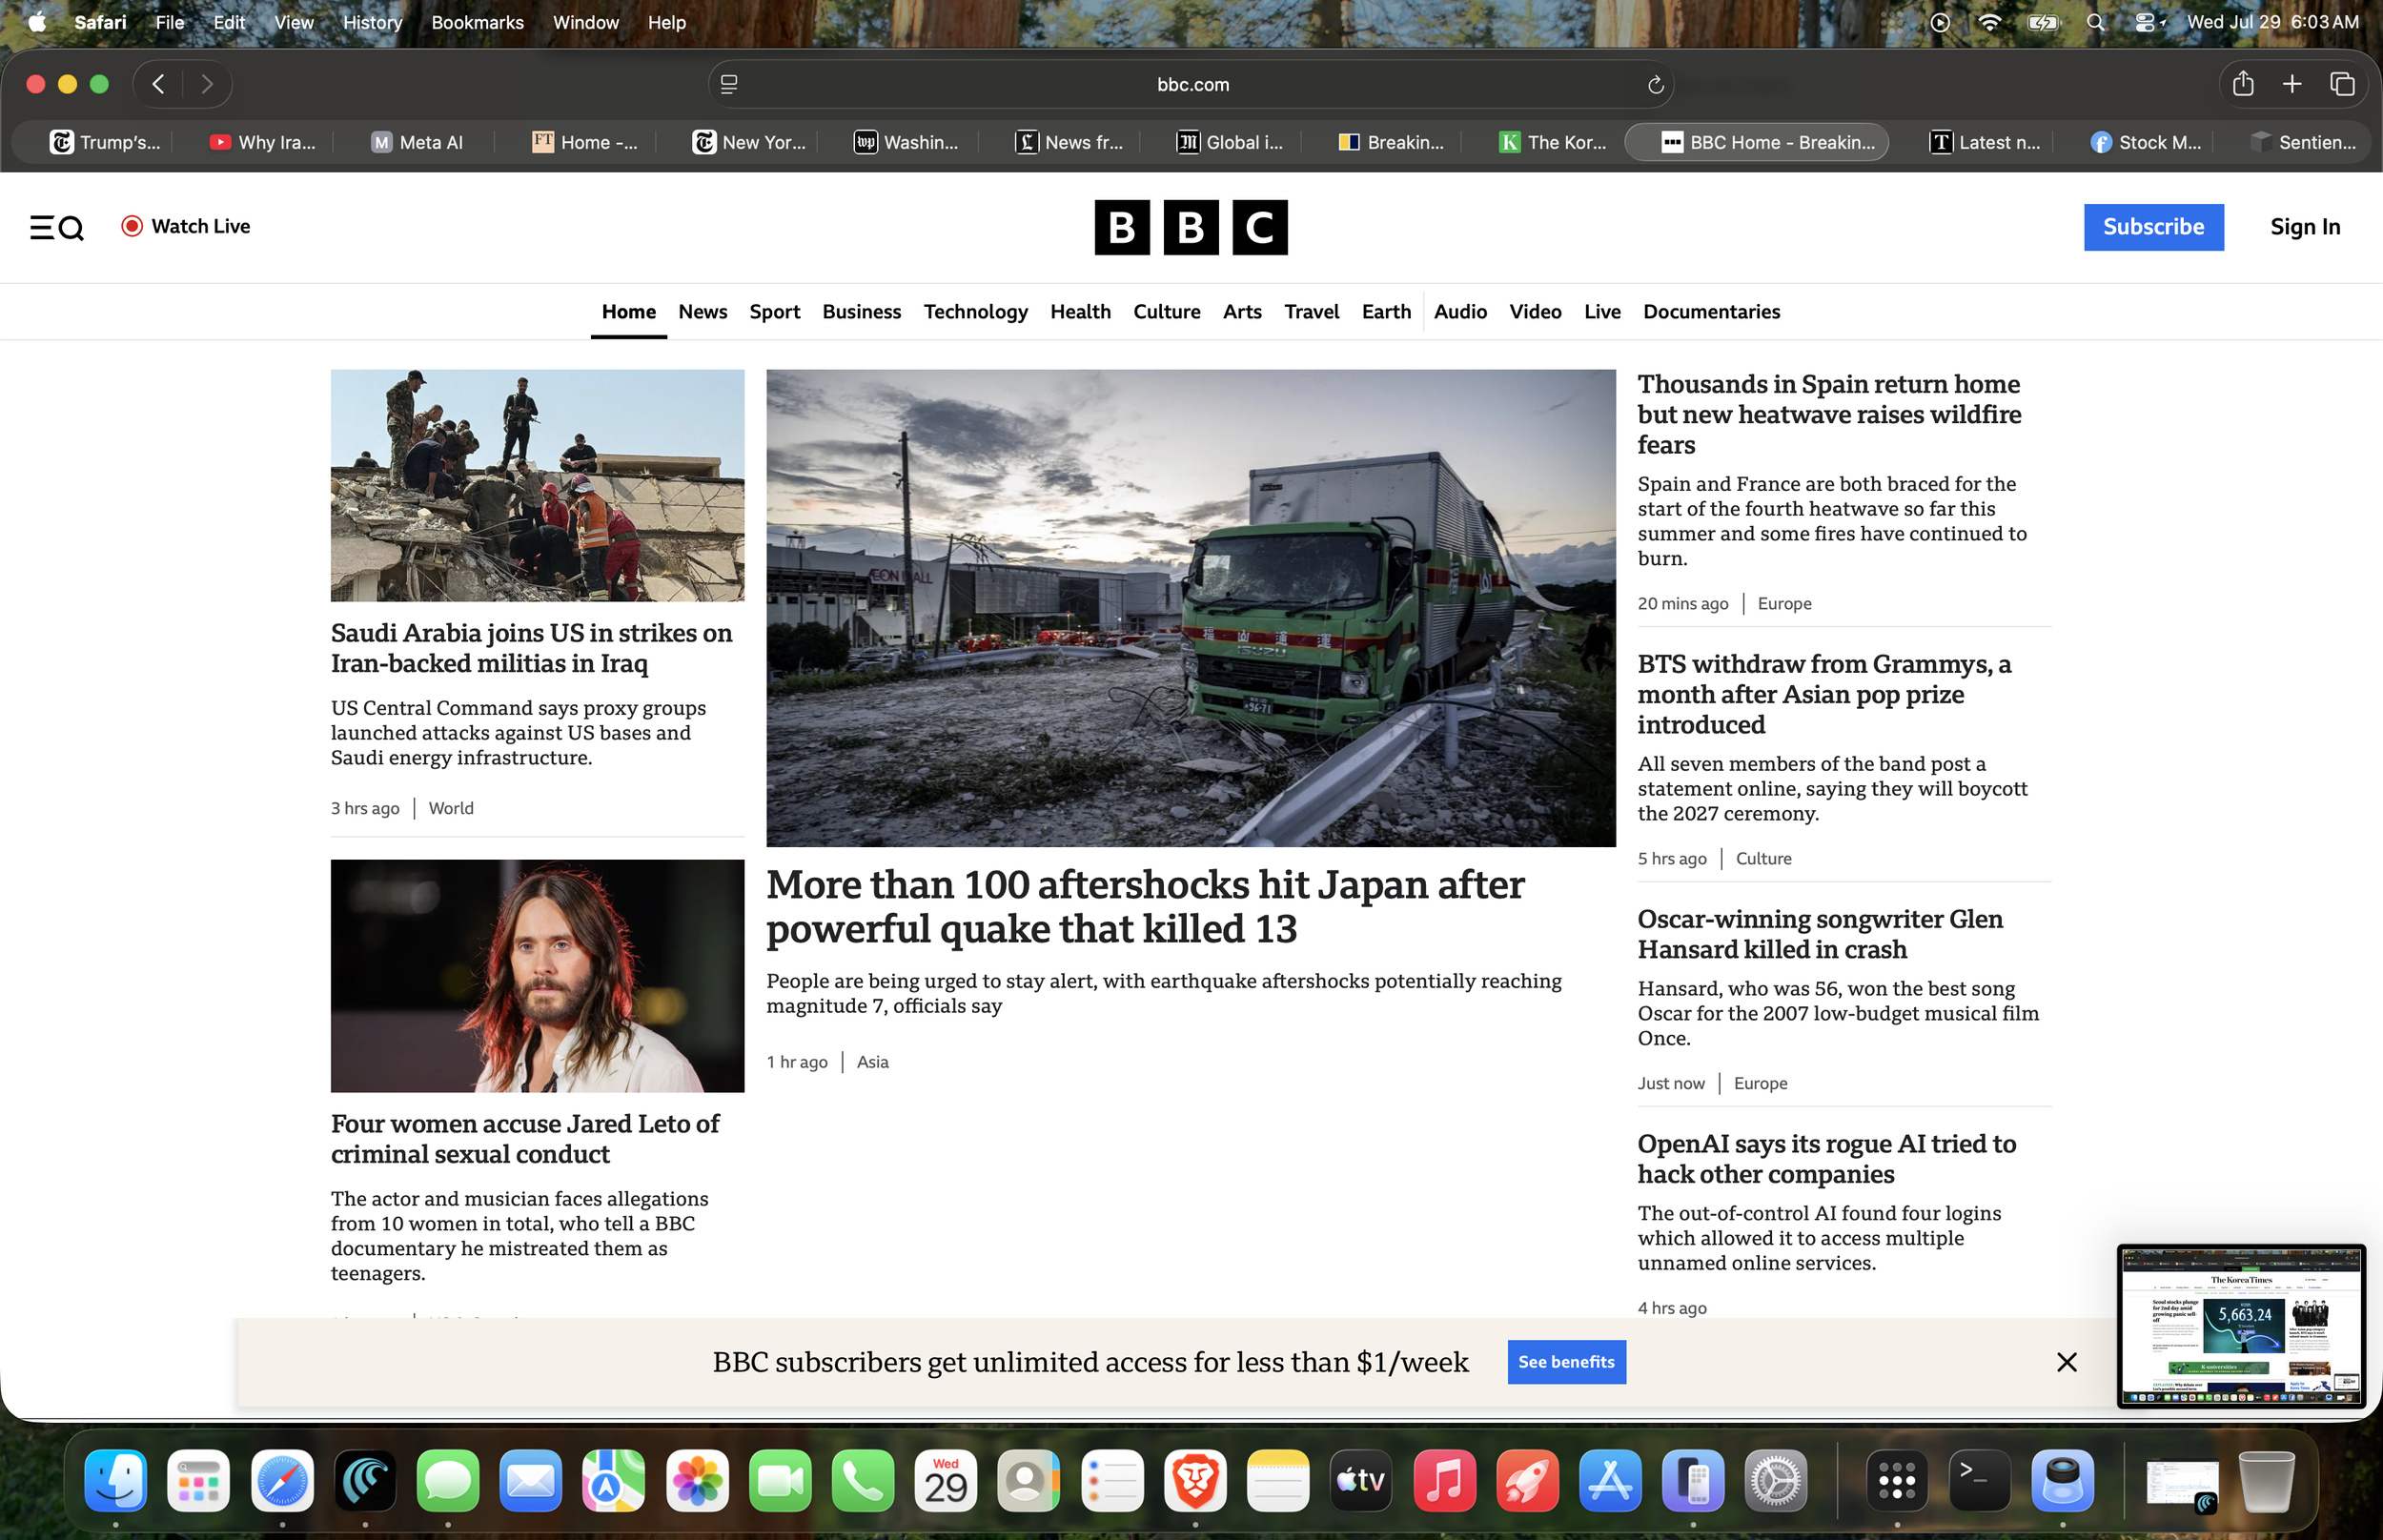Launch FaceTime from the Dock

[780, 1481]
